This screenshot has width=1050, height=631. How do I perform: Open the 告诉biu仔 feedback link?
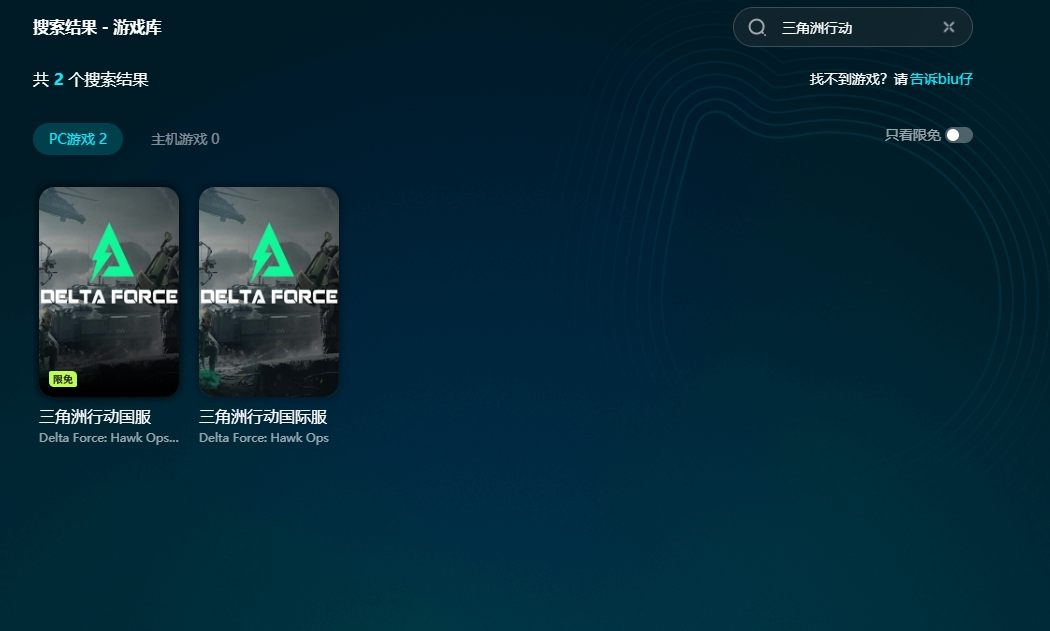coord(941,79)
